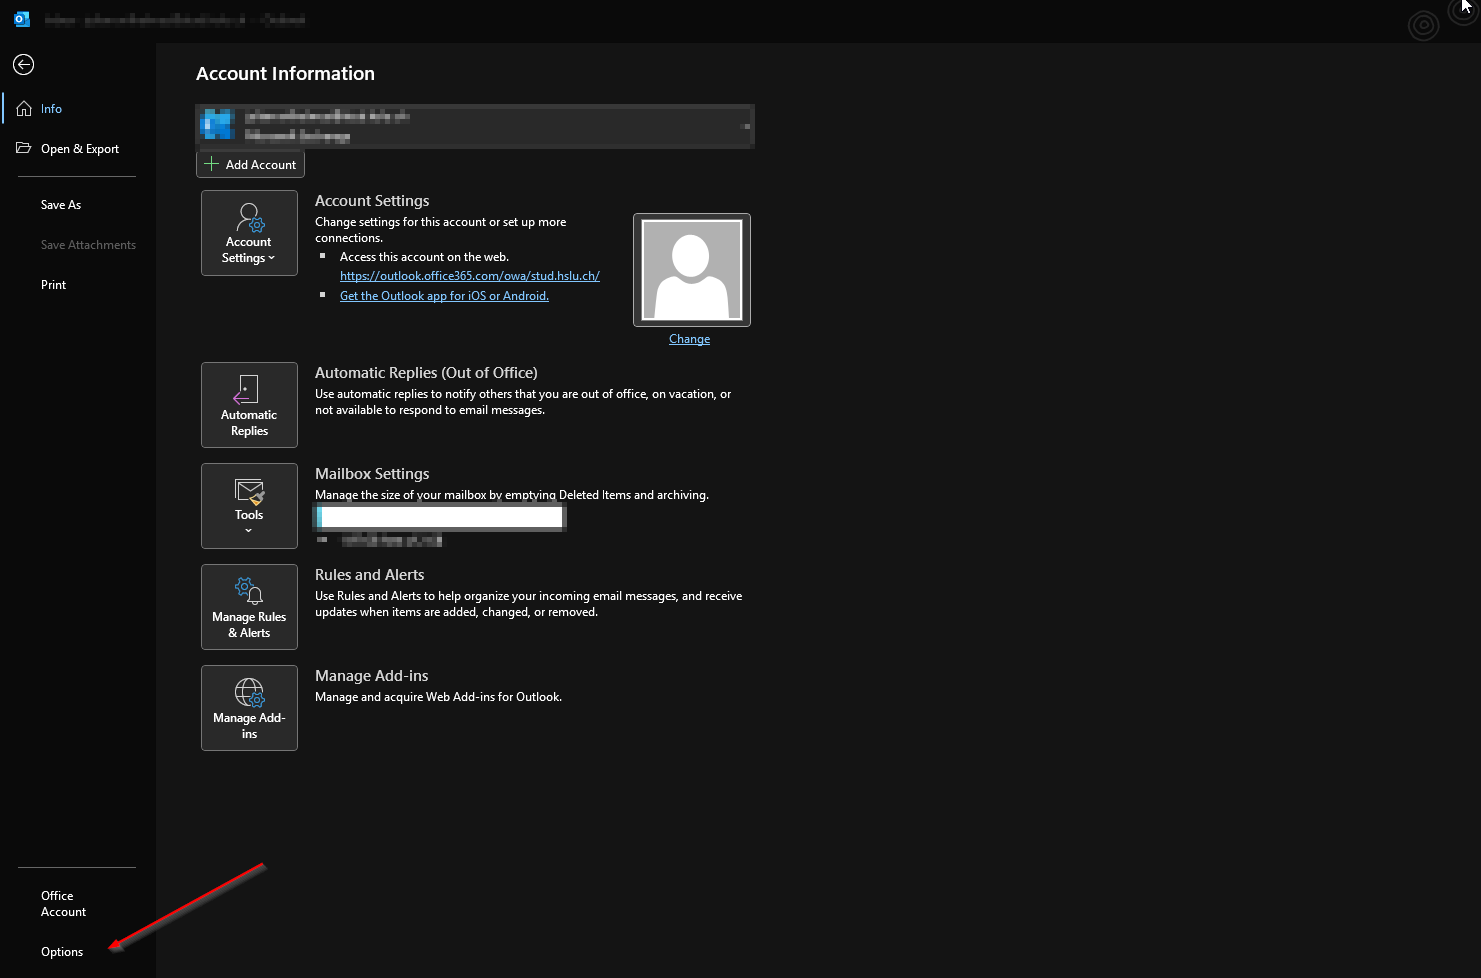Choose Print from the sidebar
The image size is (1481, 978).
(54, 285)
